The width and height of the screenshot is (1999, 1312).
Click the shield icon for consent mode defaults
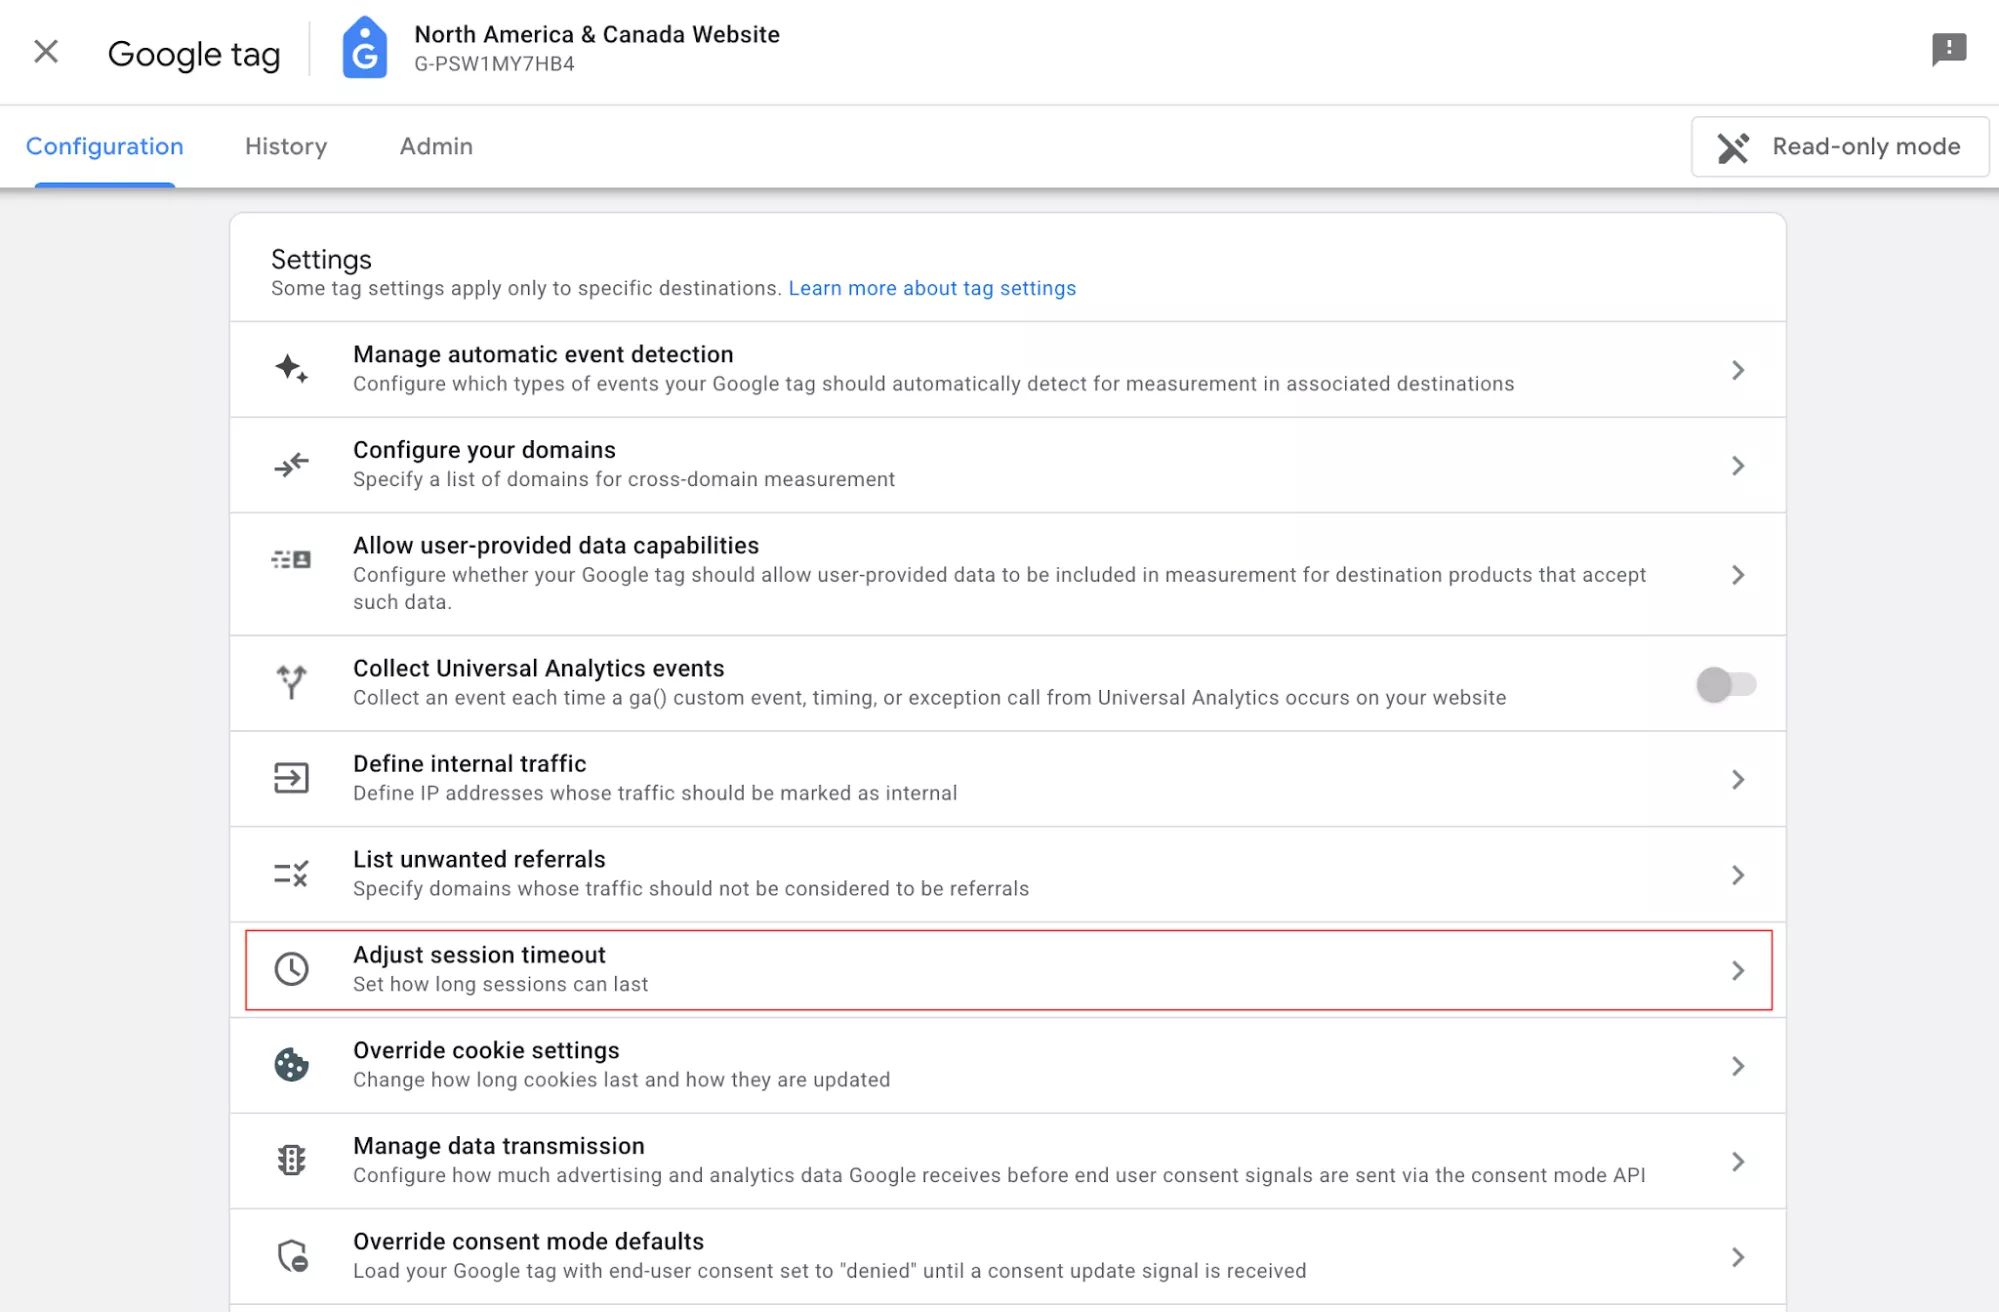click(x=291, y=1256)
